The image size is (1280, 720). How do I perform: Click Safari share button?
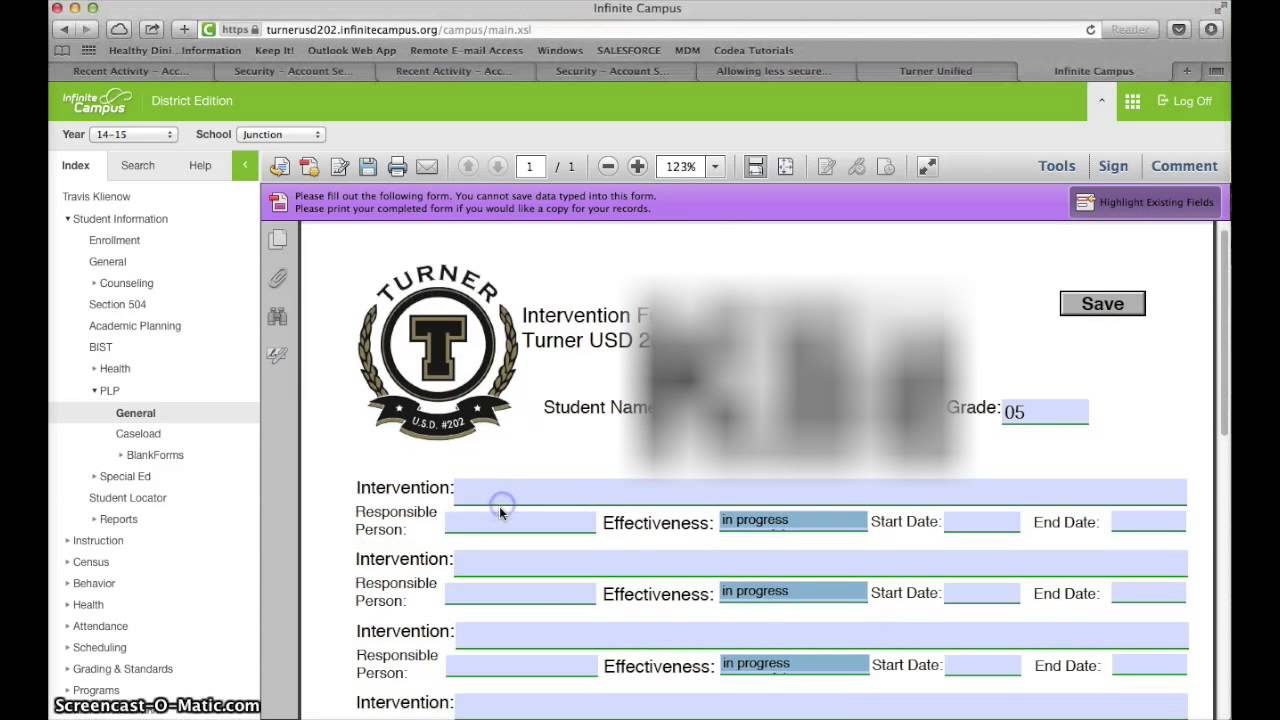tap(152, 29)
